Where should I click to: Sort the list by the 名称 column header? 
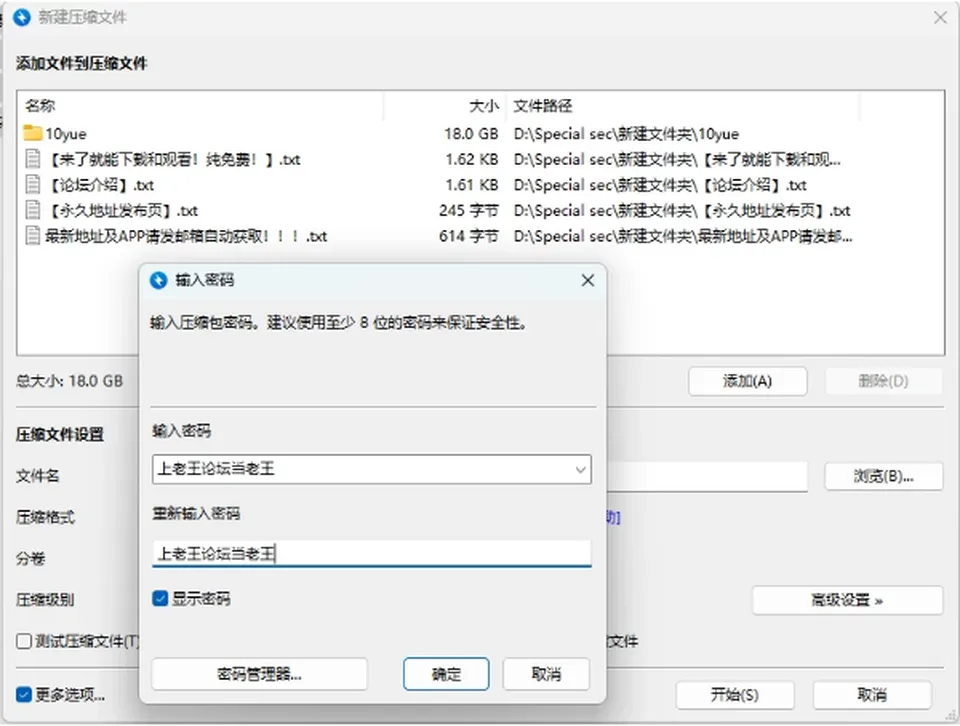(40, 106)
